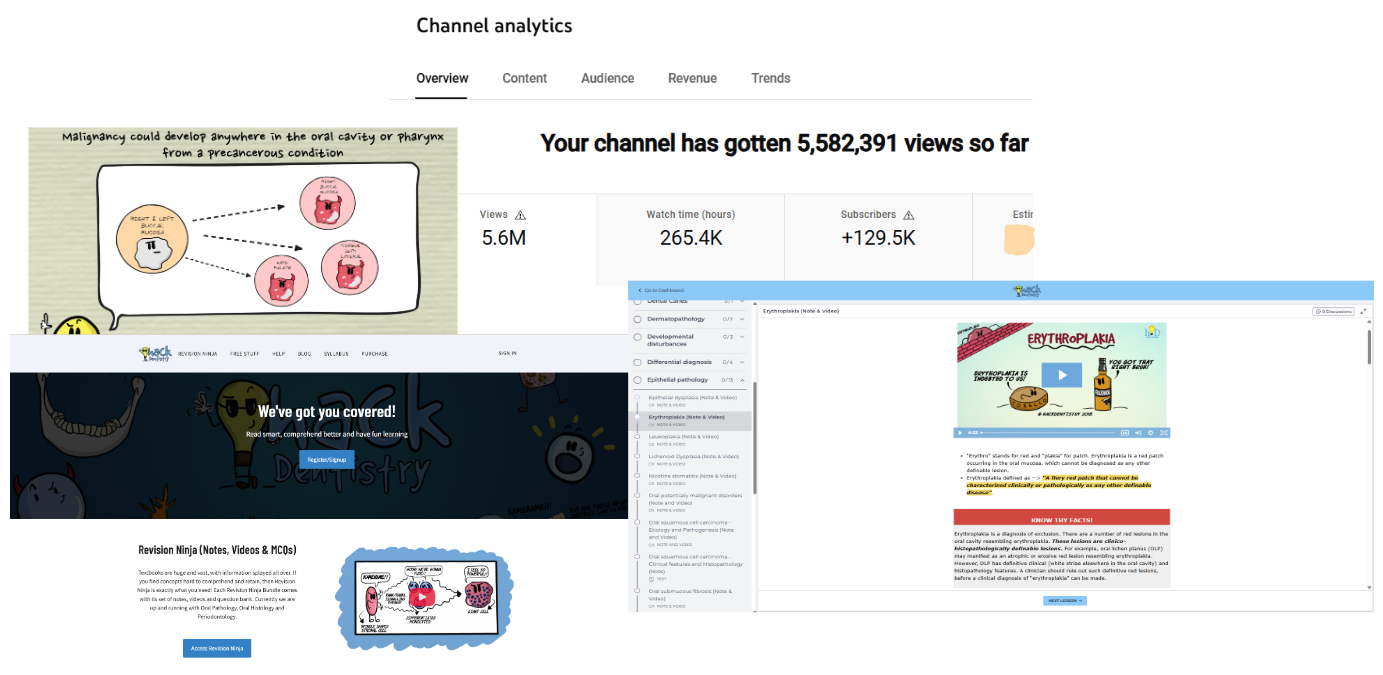Open Purchase in website navbar
The width and height of the screenshot is (1383, 675).
[375, 354]
